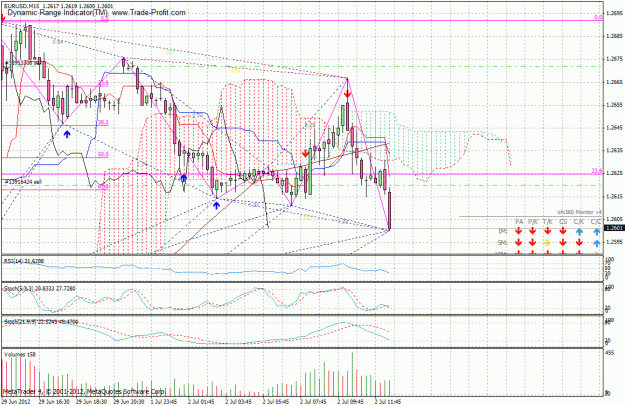The image size is (625, 406).
Task: Click the Stoch(5,3,3) indicator label
Action: point(39,288)
